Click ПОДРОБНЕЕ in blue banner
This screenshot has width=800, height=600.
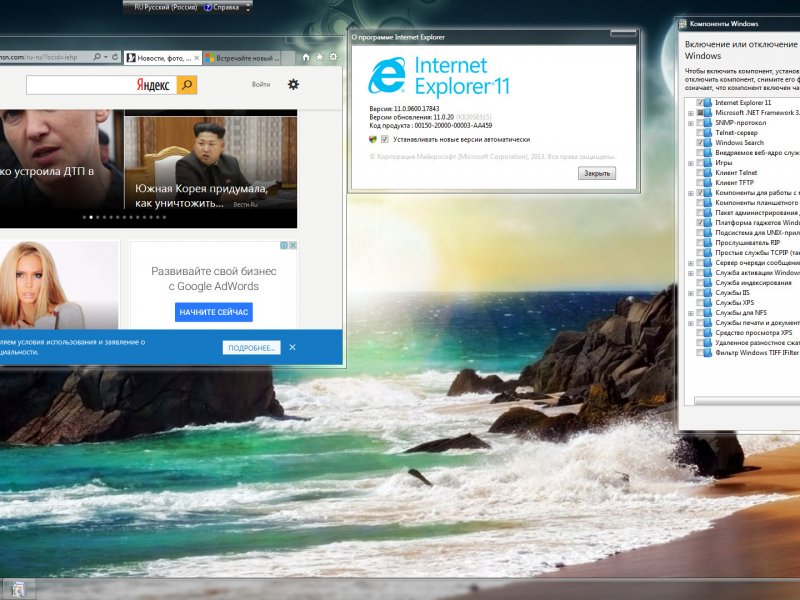pyautogui.click(x=252, y=348)
